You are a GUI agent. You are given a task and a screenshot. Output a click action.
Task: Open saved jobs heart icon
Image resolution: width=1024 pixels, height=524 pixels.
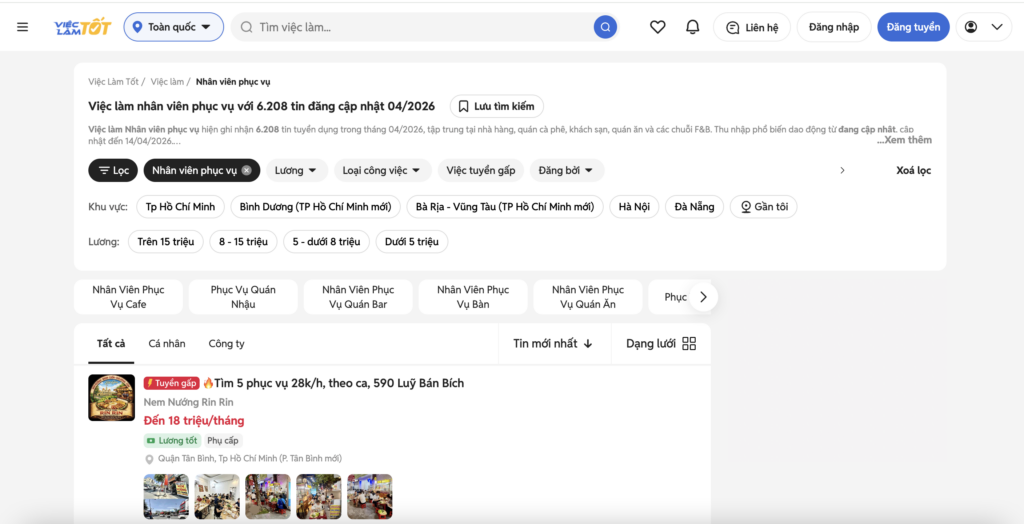[658, 27]
